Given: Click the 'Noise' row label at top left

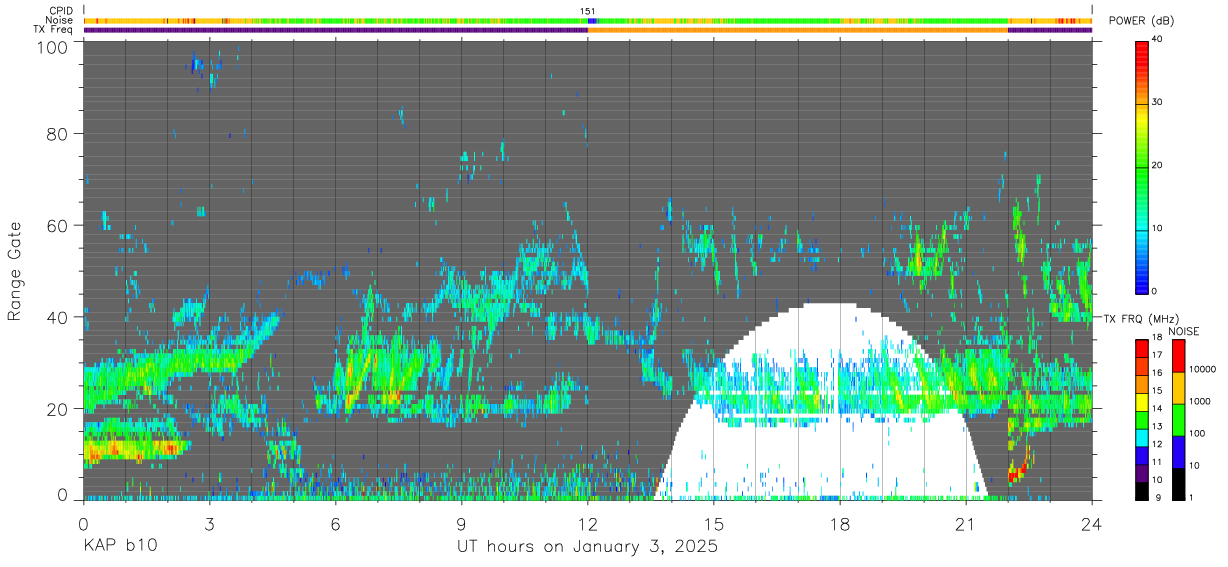Looking at the screenshot, I should pos(59,20).
